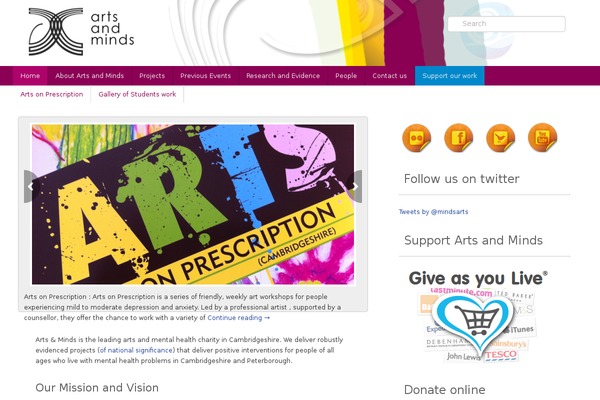Open Contact us page
The image size is (600, 400).
(390, 76)
